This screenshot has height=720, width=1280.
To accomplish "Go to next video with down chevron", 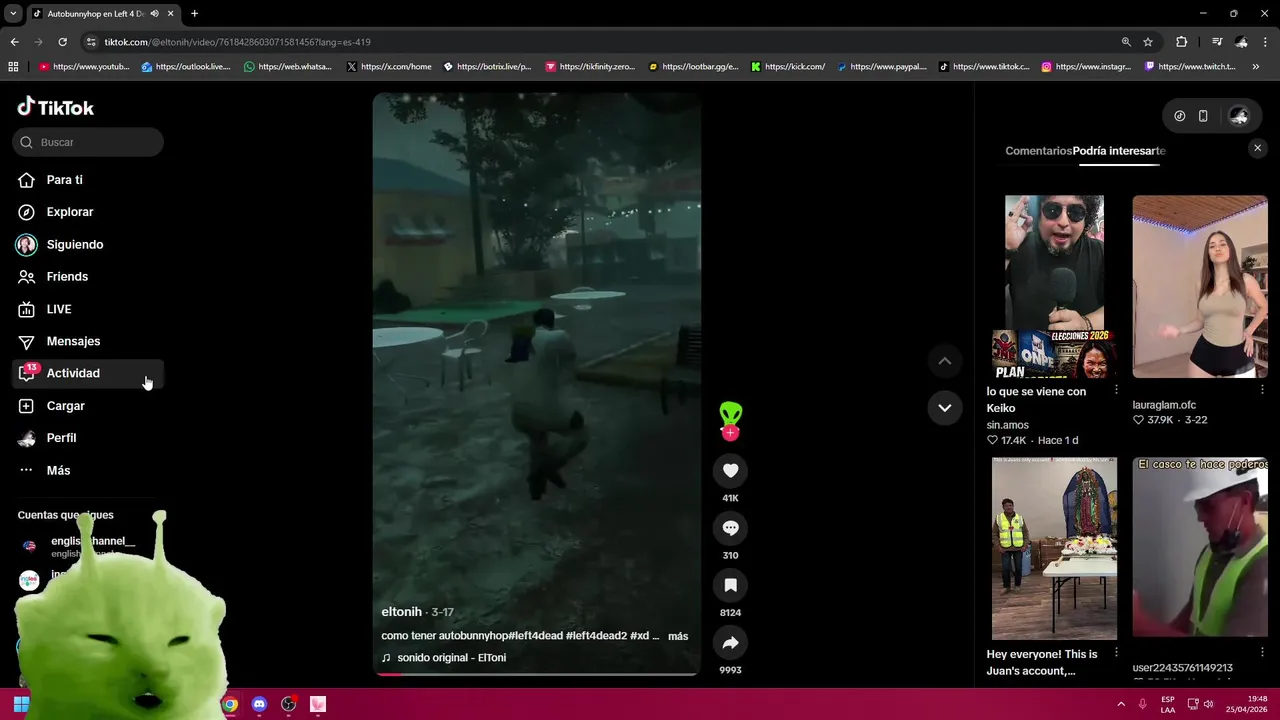I will click(x=944, y=408).
